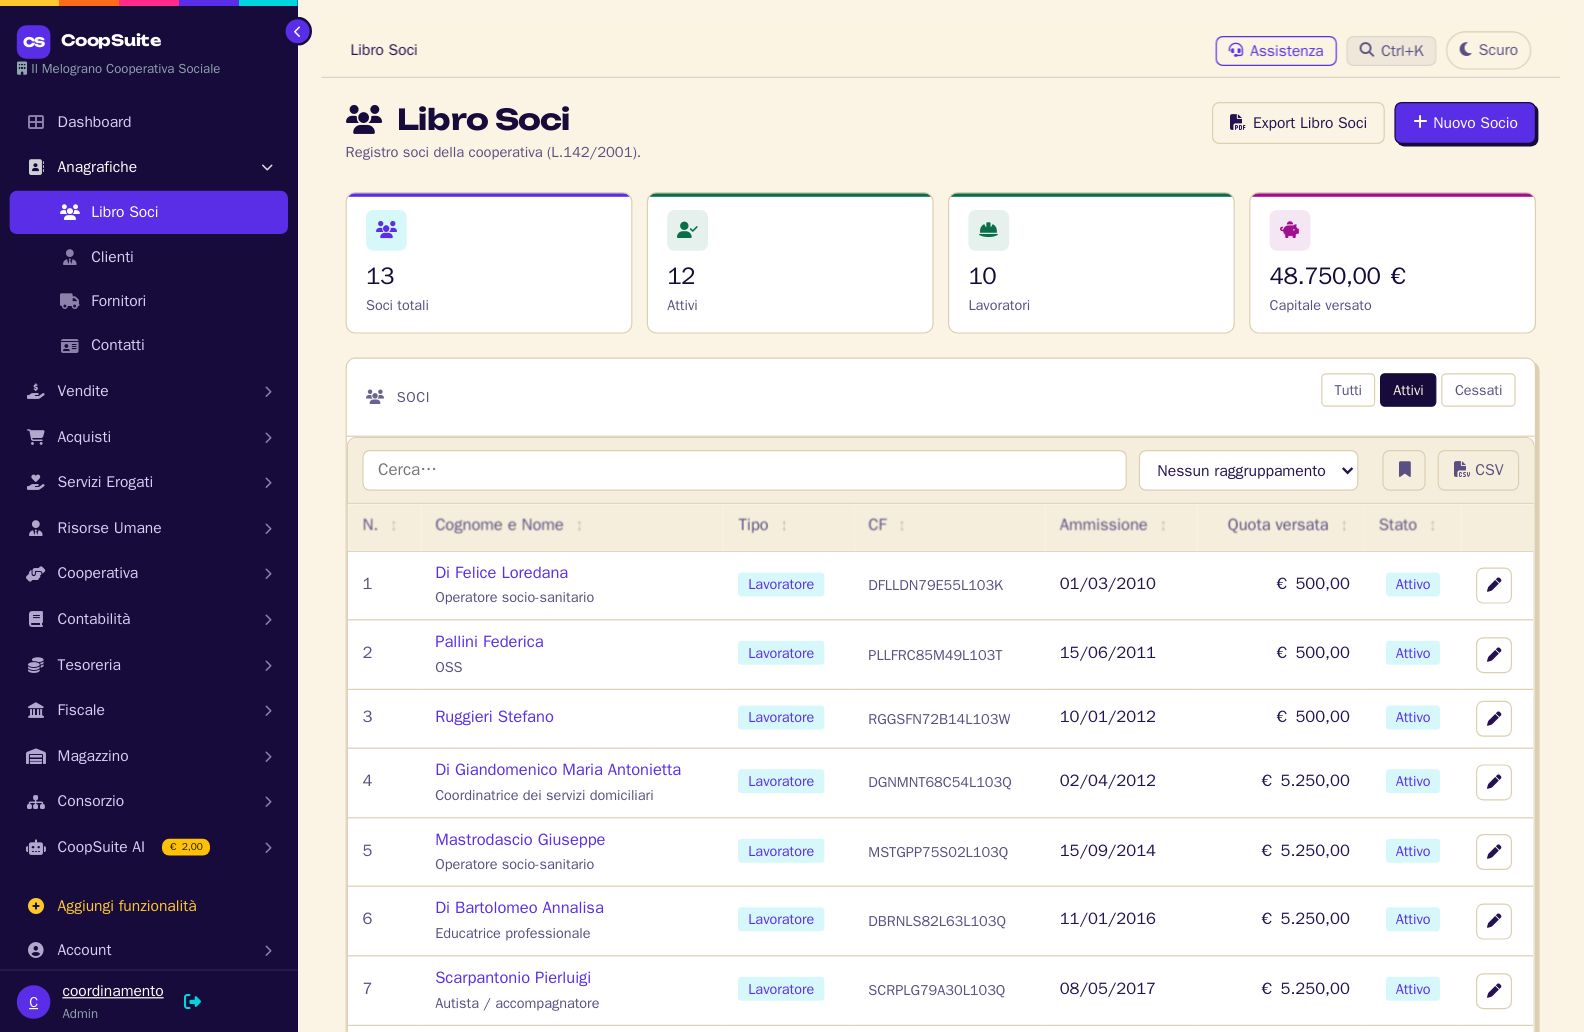
Task: Click the CoopSuite logo icon
Action: (x=34, y=41)
